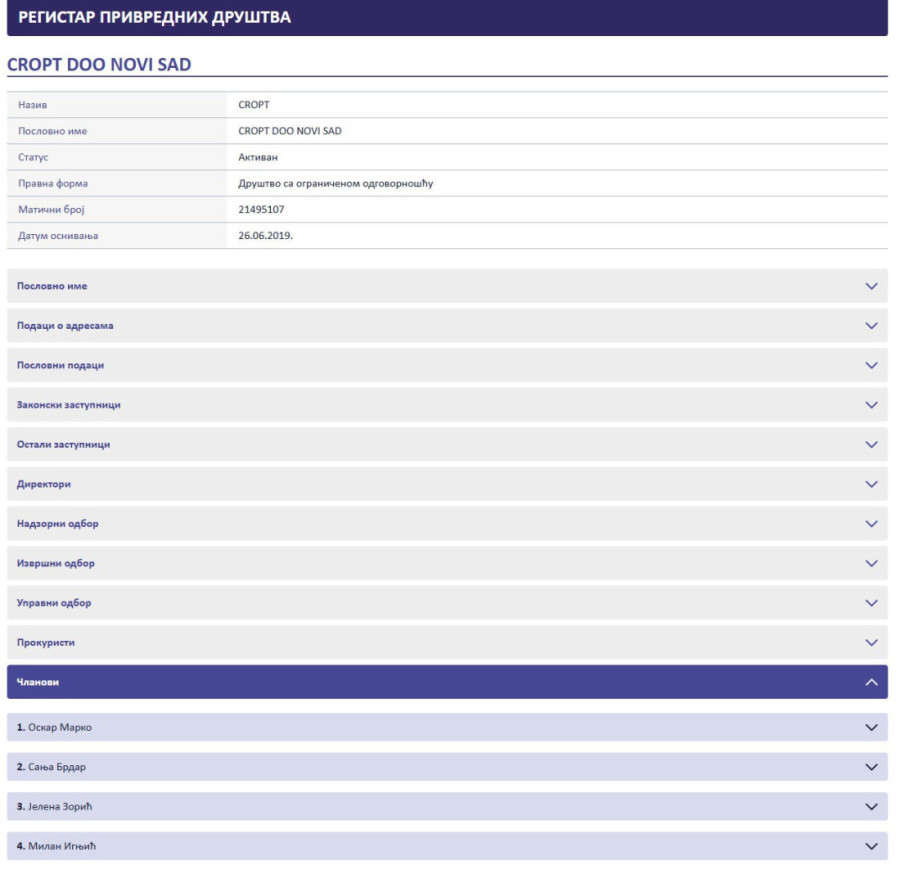Screen dimensions: 900x870
Task: Click the Регистар привредних друштава header bar
Action: click(446, 18)
